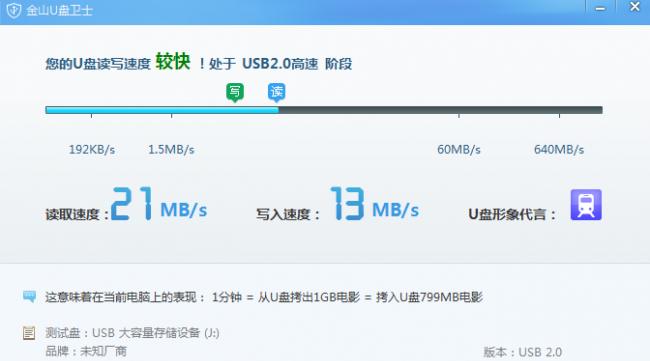650x361 pixels.
Task: Click the 21 MB/s read speed value
Action: pyautogui.click(x=159, y=204)
